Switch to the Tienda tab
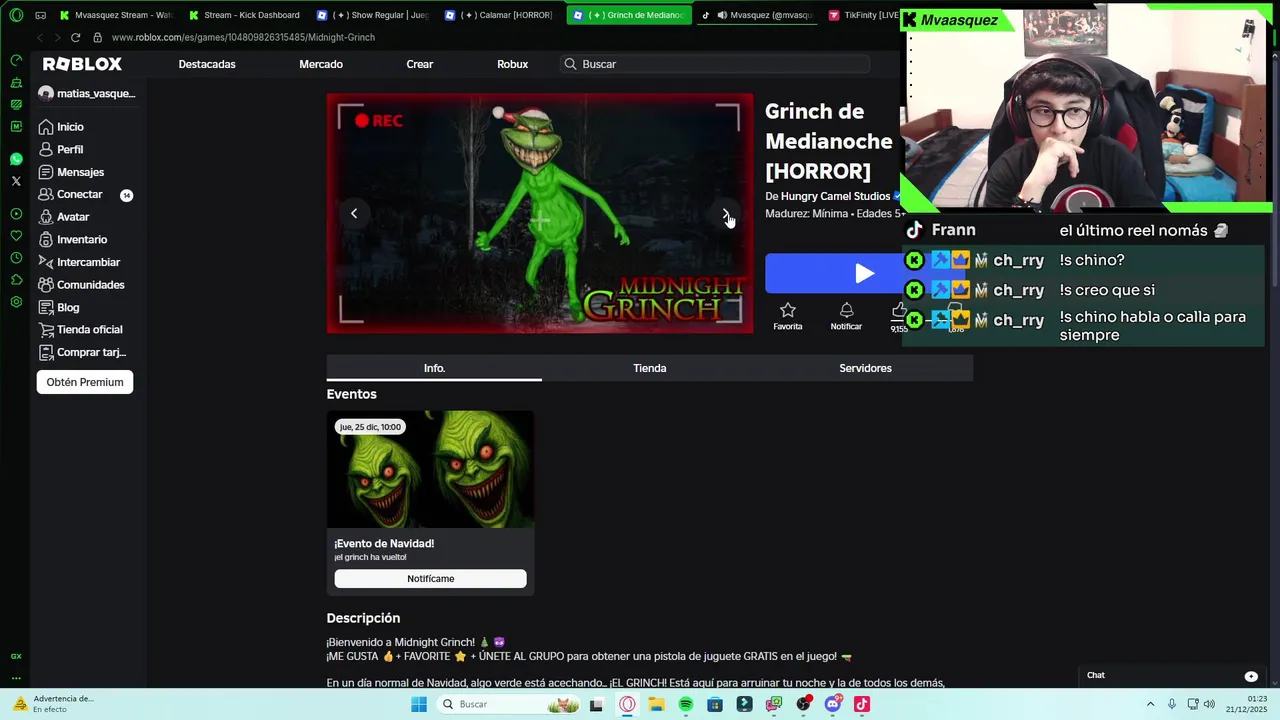This screenshot has width=1280, height=720. click(650, 368)
